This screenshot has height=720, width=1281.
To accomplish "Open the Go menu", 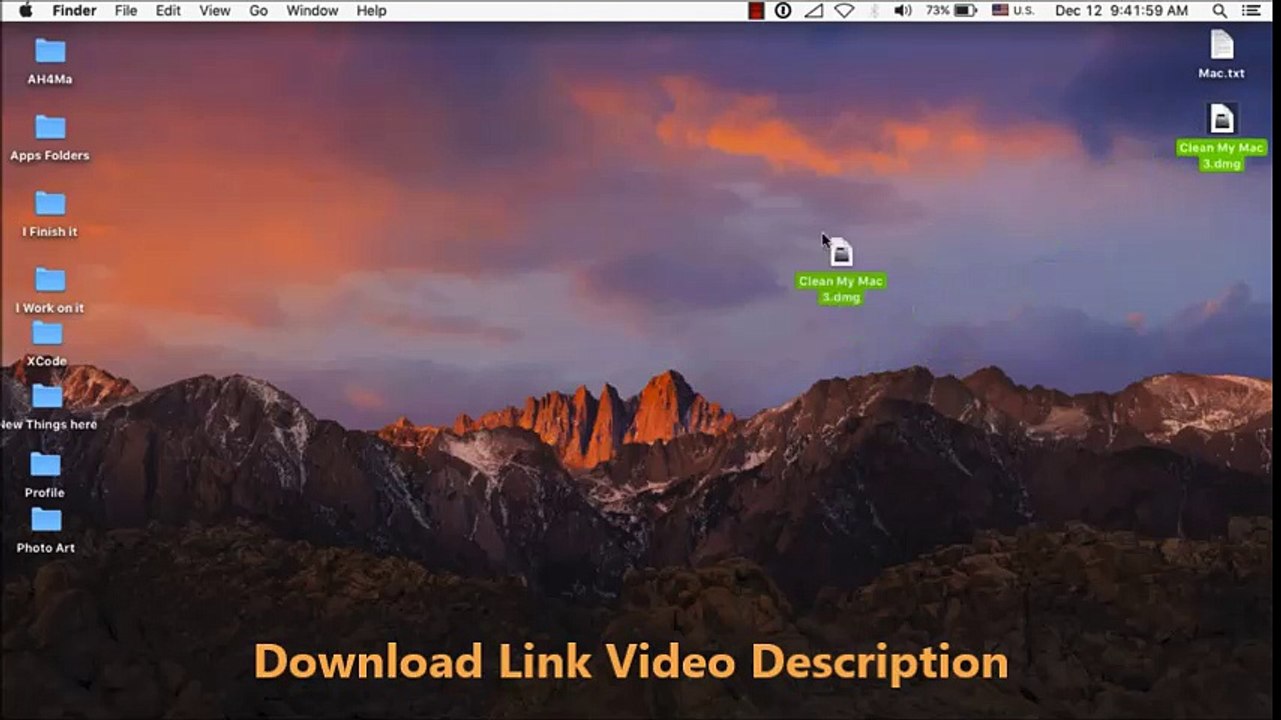I will (259, 10).
